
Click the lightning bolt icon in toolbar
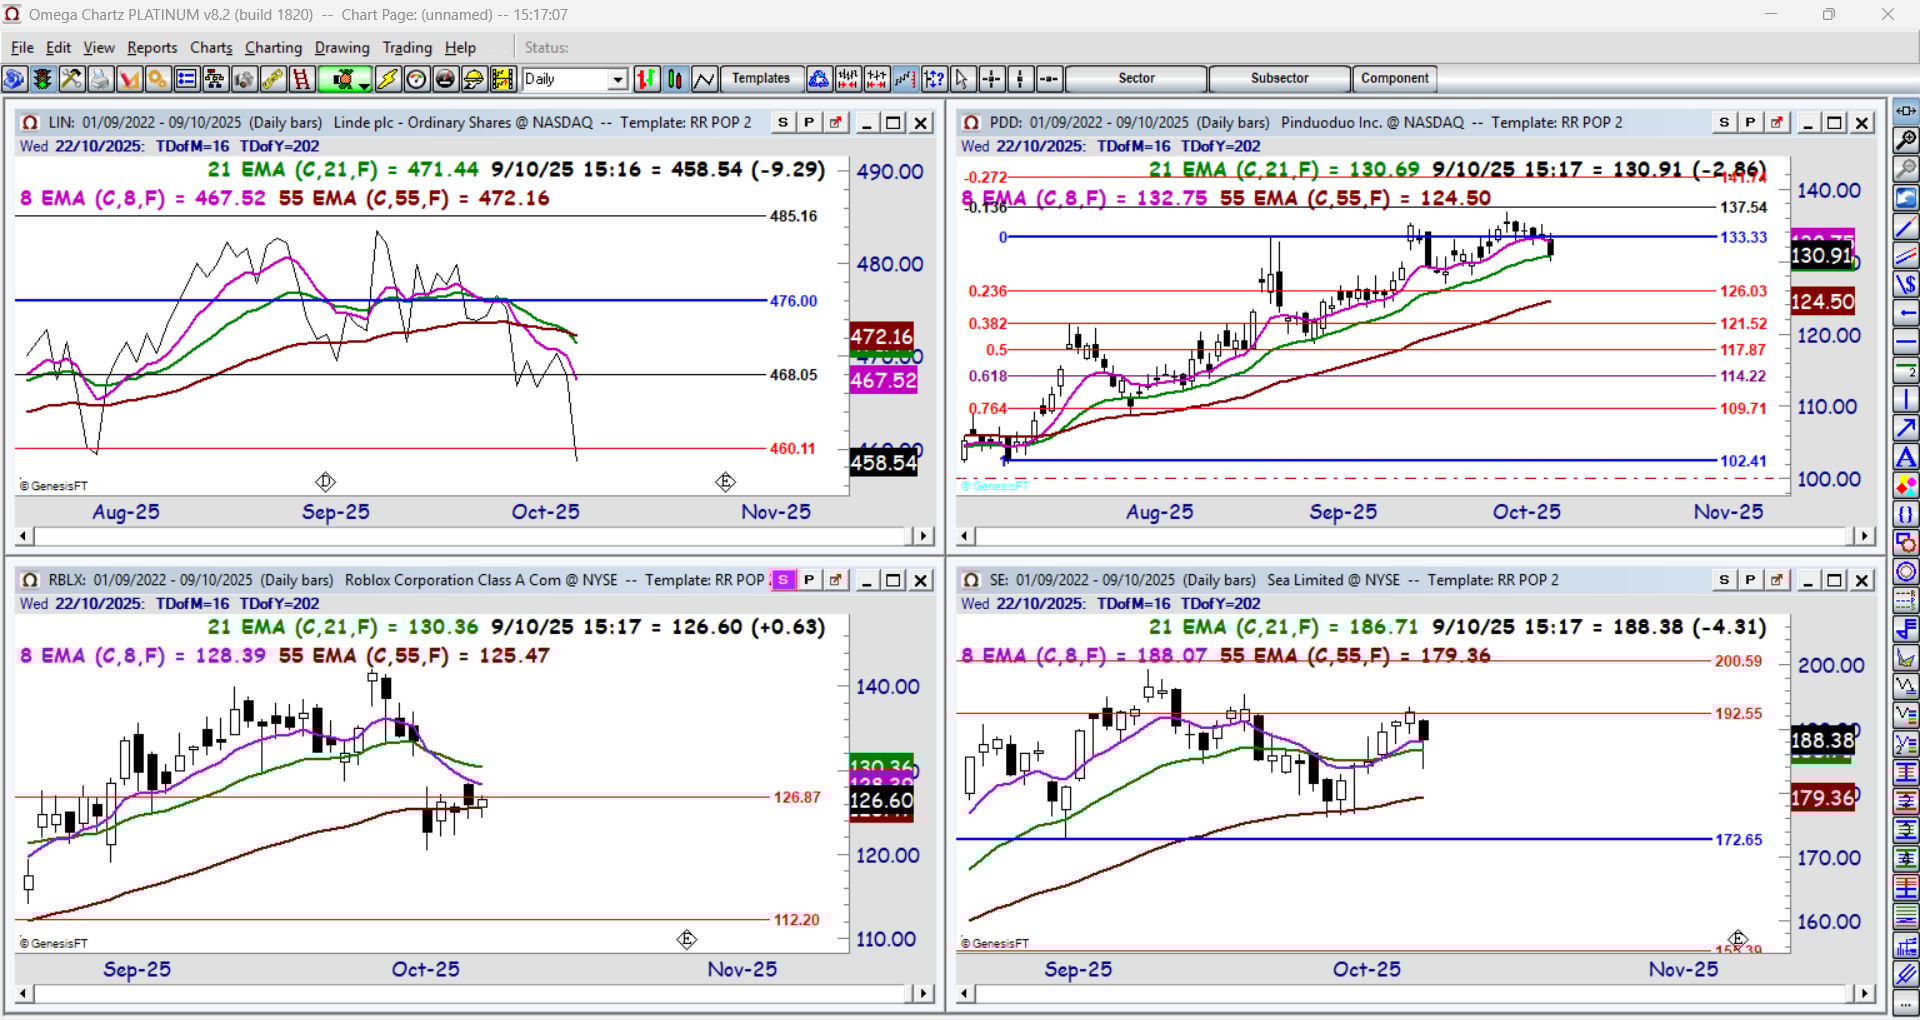click(x=388, y=79)
